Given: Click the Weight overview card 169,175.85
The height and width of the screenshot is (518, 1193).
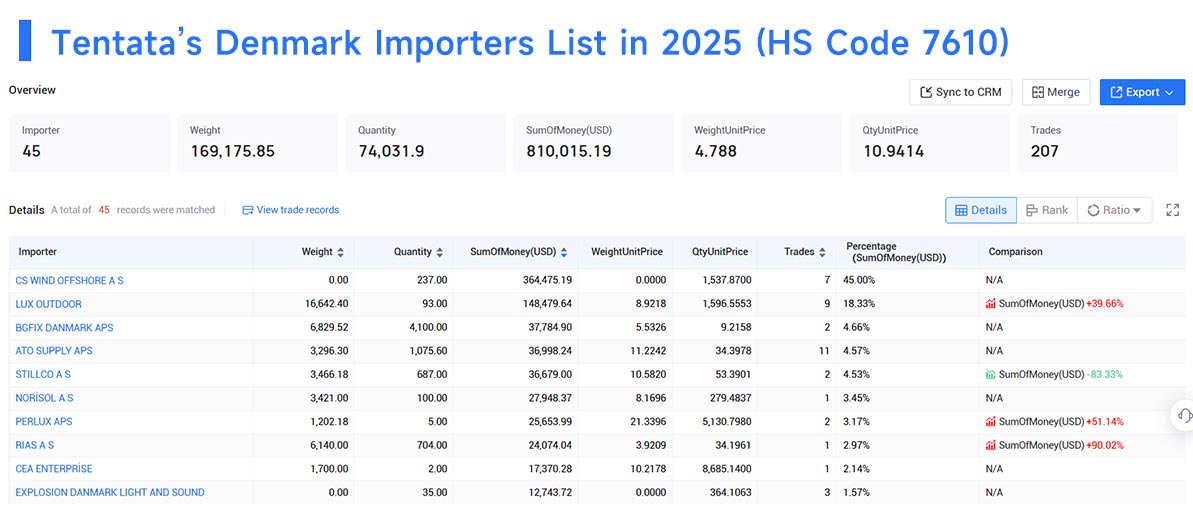Looking at the screenshot, I should point(258,143).
